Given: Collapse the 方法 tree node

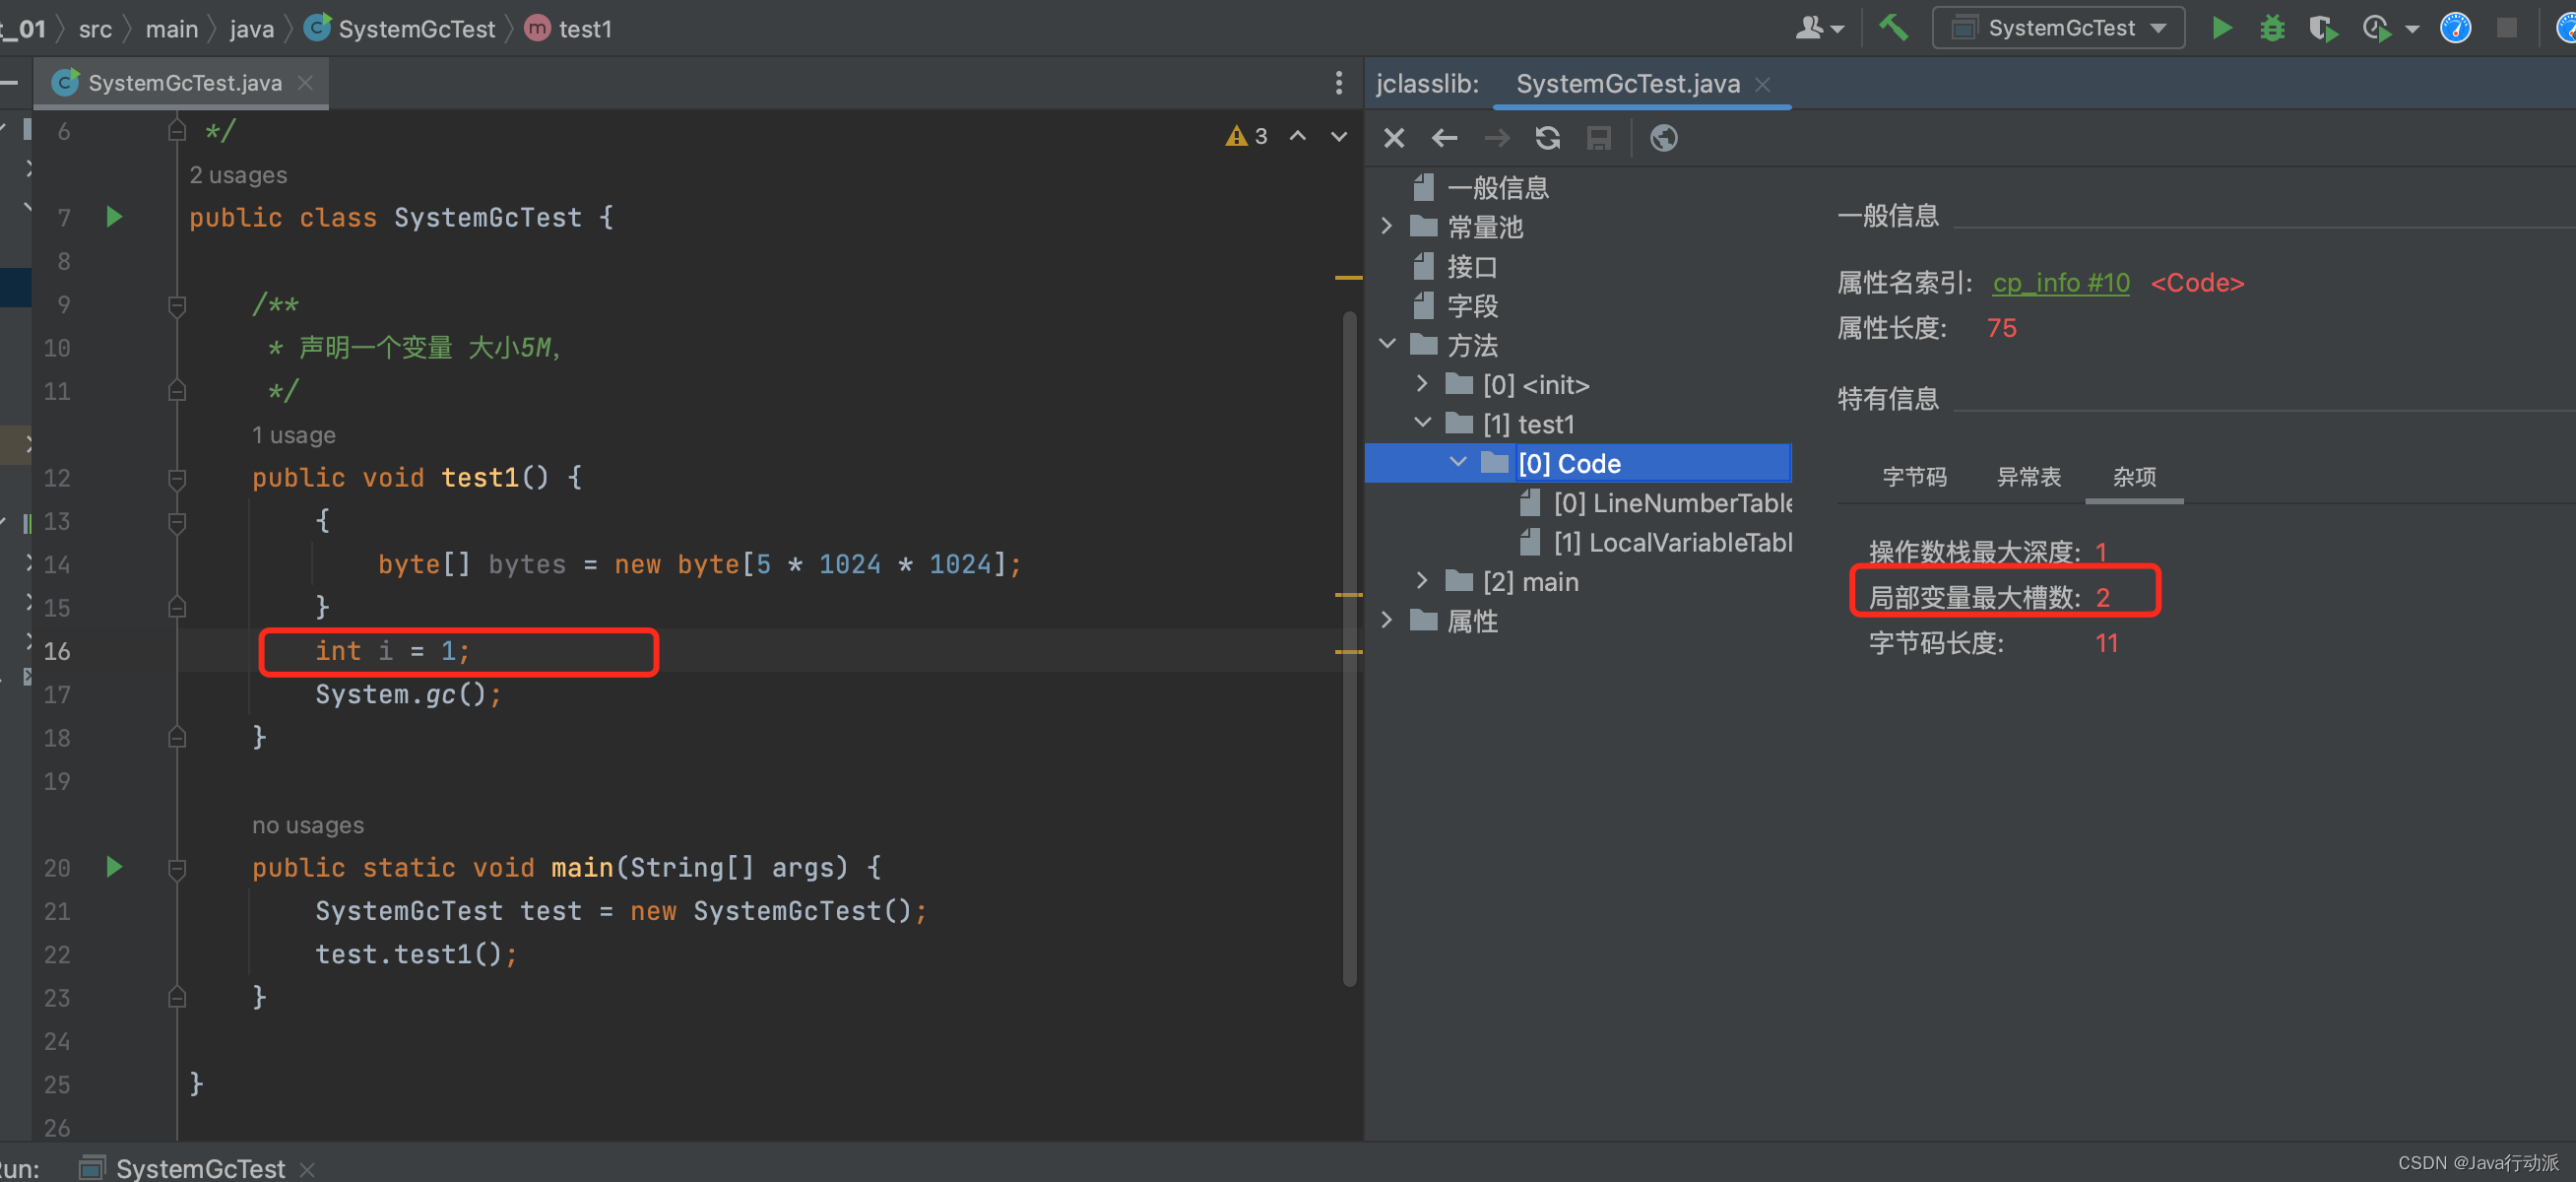Looking at the screenshot, I should pyautogui.click(x=1386, y=344).
